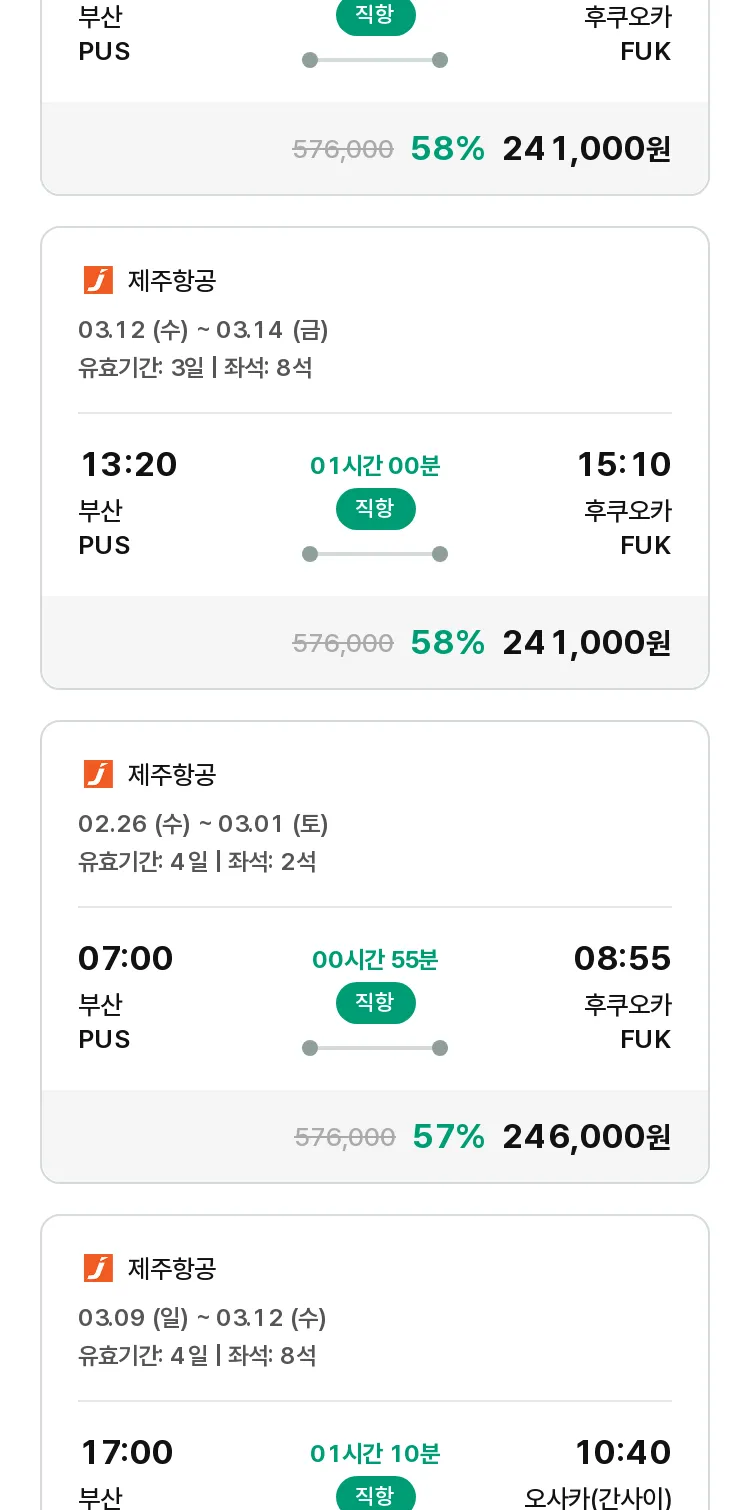
Task: Tap the 17:00 departure time
Action: pos(126,1453)
